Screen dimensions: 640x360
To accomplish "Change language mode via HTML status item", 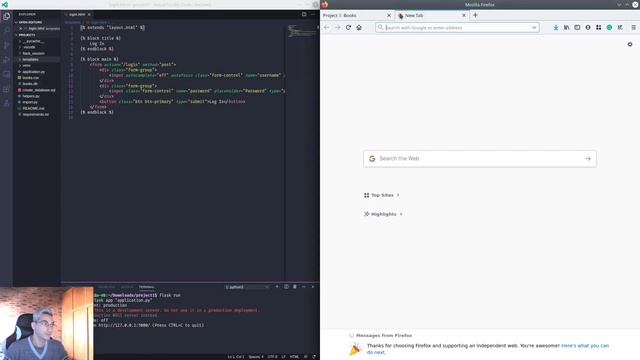I will [294, 357].
